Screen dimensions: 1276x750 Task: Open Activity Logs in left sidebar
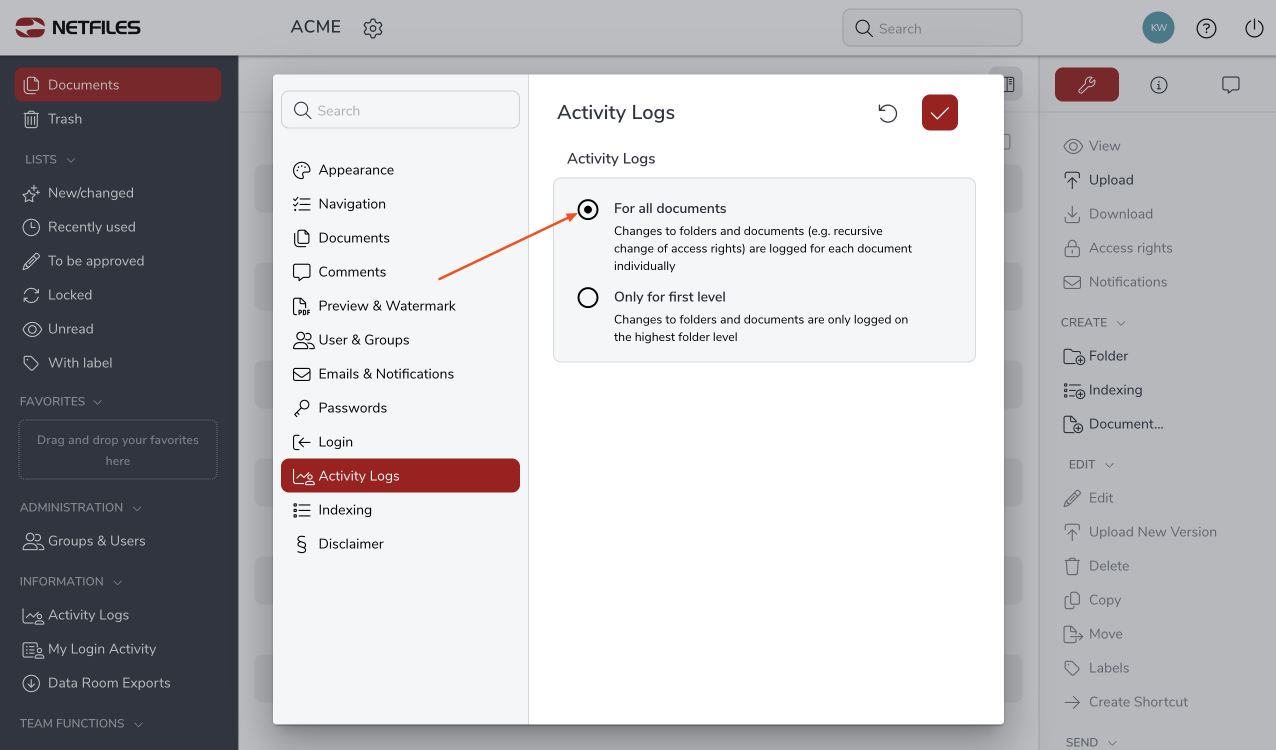coord(118,615)
